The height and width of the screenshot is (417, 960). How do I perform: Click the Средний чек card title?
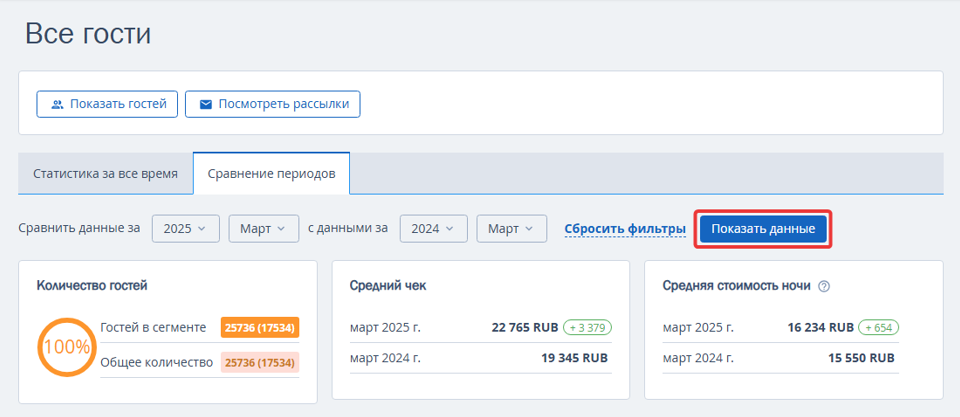(x=386, y=286)
